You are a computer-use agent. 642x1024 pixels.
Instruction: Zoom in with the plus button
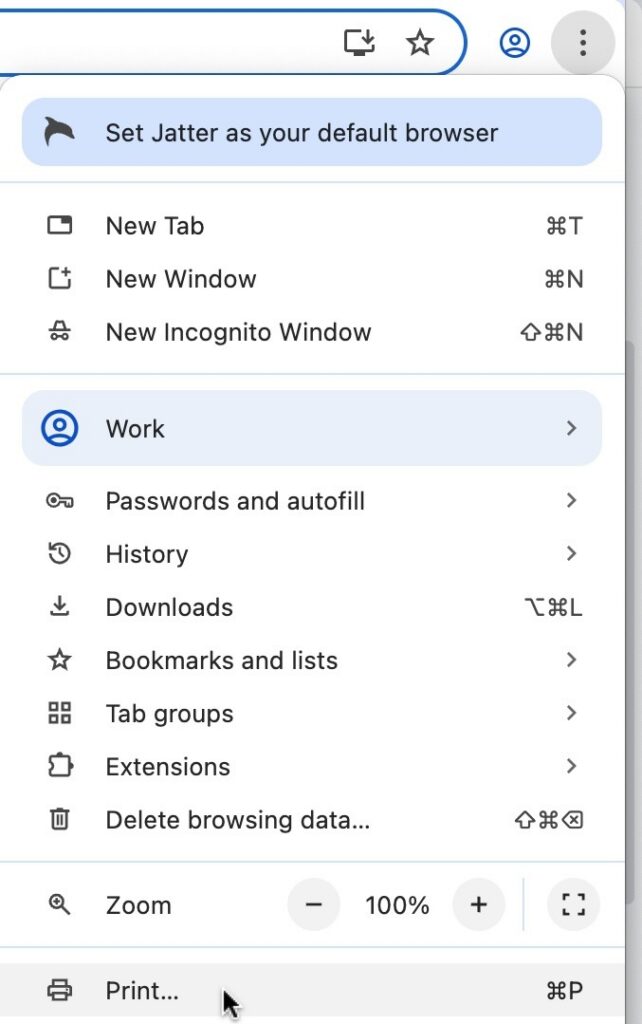pyautogui.click(x=479, y=905)
